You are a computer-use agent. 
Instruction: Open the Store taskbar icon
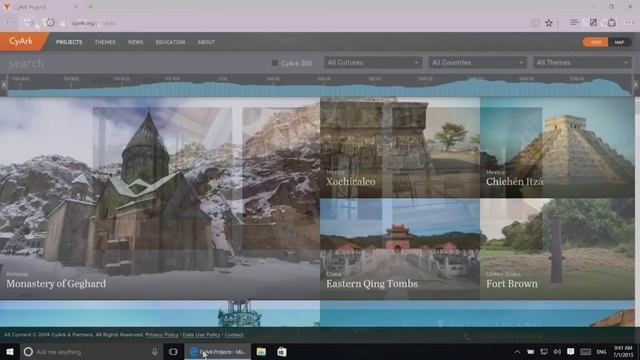click(282, 351)
